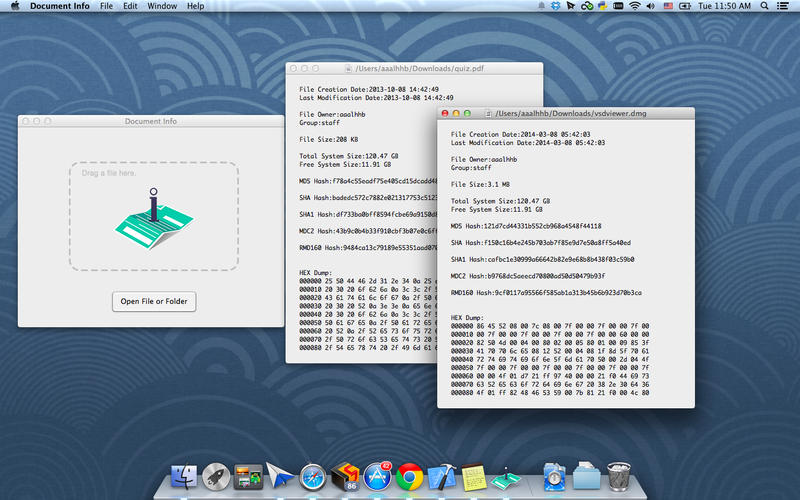Image resolution: width=800 pixels, height=500 pixels.
Task: Click File Owner line in vsdviewer window
Action: coord(484,159)
